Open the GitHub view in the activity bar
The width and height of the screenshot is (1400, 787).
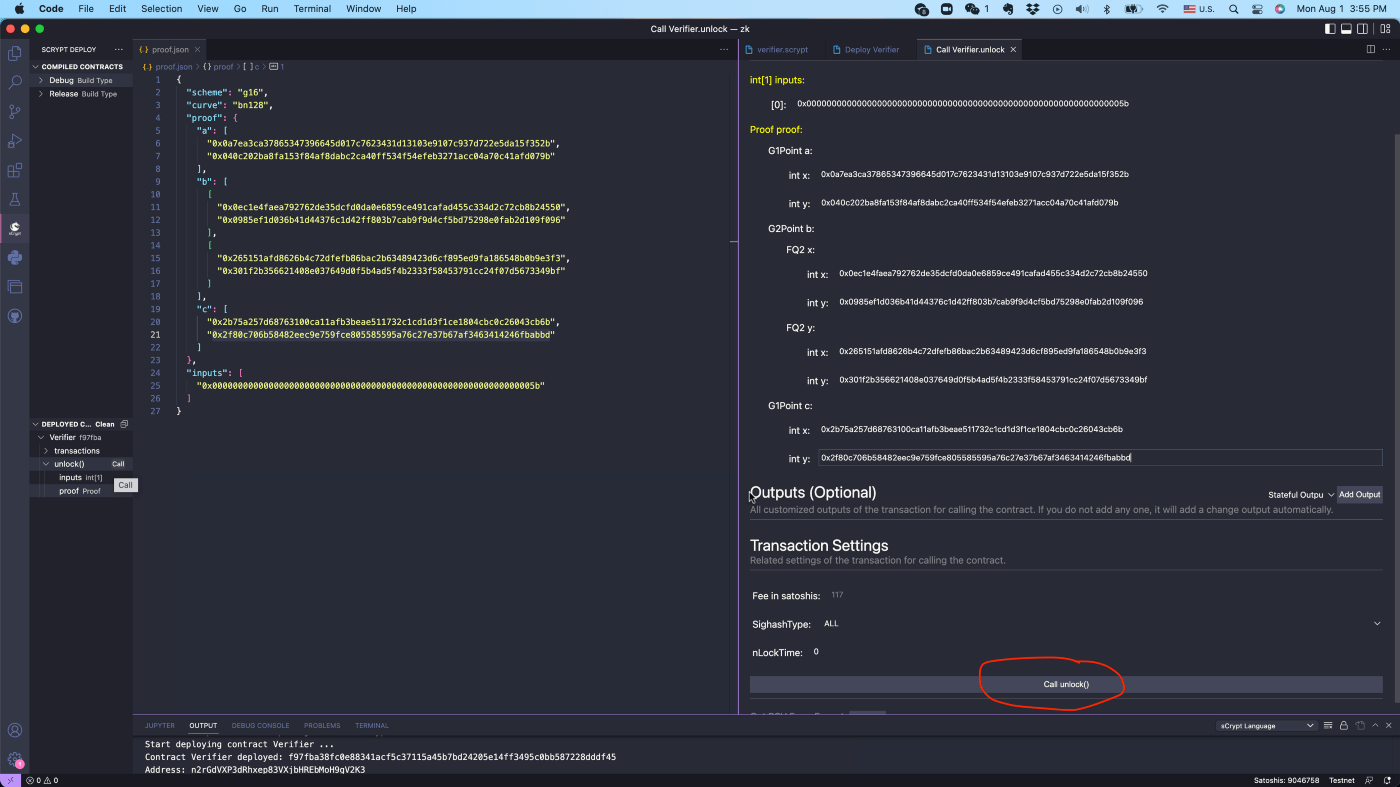15,315
